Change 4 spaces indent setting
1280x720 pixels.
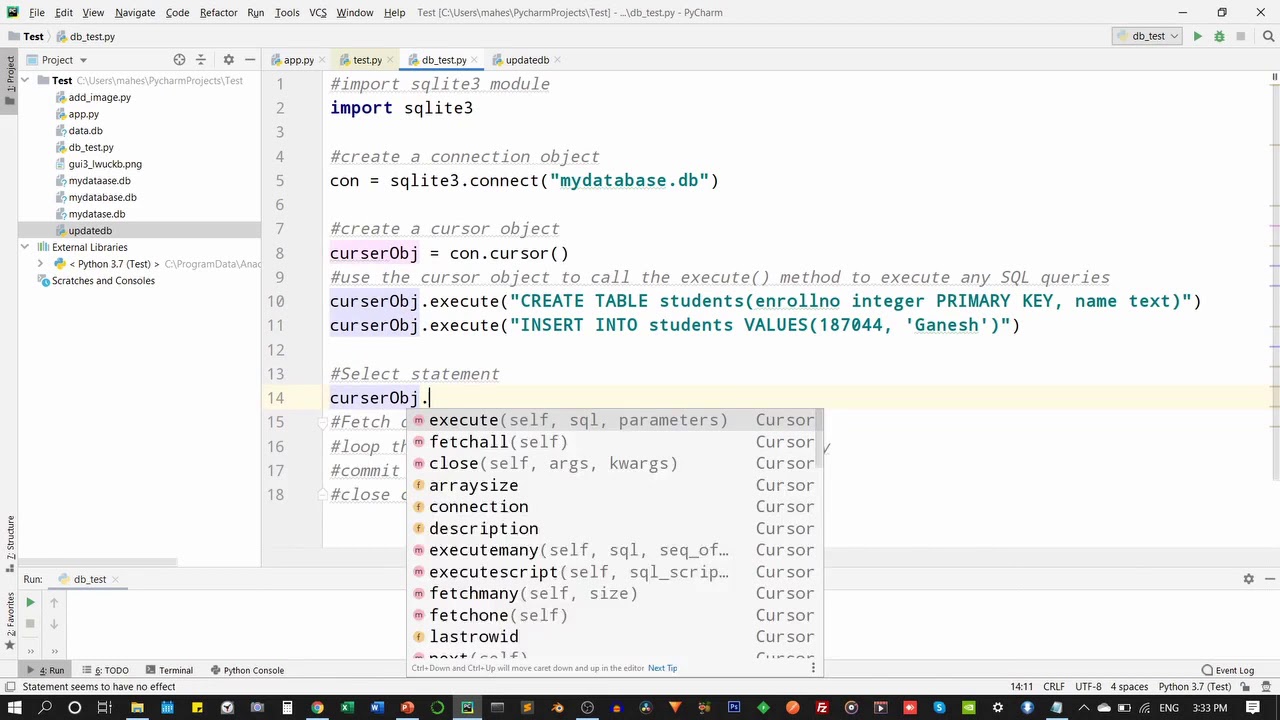point(1129,687)
